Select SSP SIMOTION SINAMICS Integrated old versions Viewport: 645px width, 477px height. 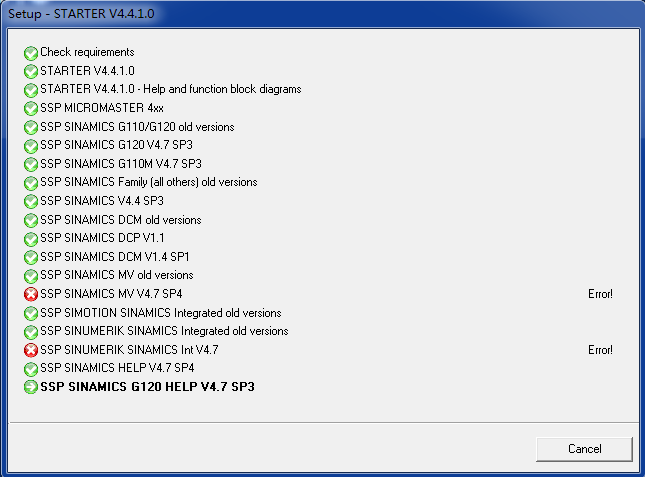[161, 313]
